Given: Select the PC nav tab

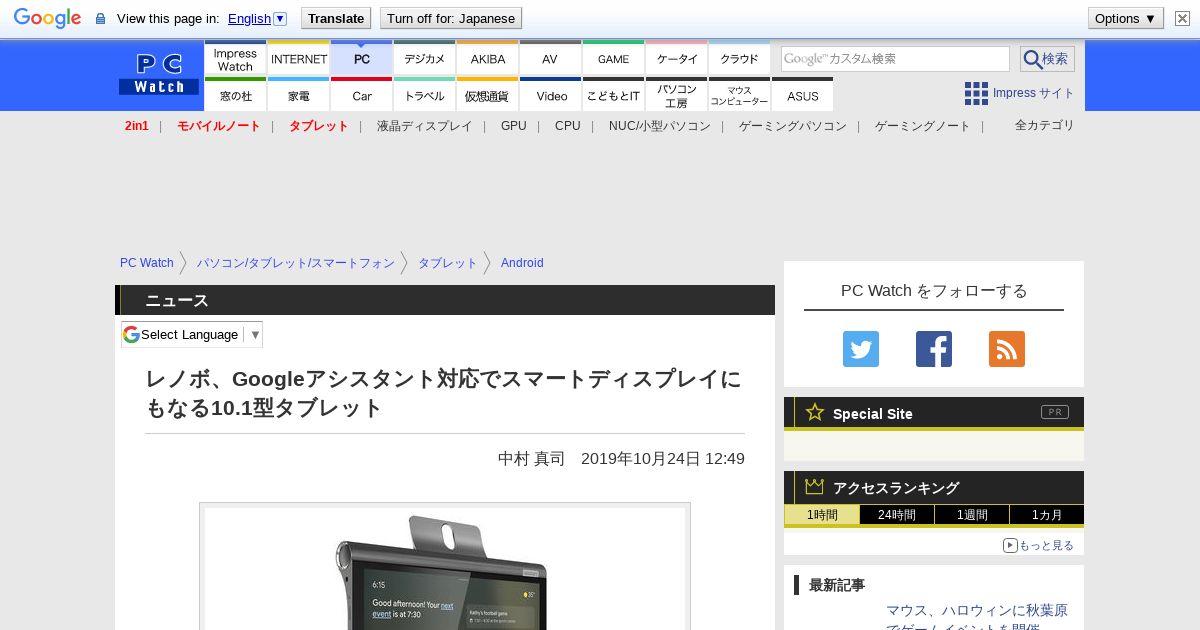Looking at the screenshot, I should [x=362, y=59].
